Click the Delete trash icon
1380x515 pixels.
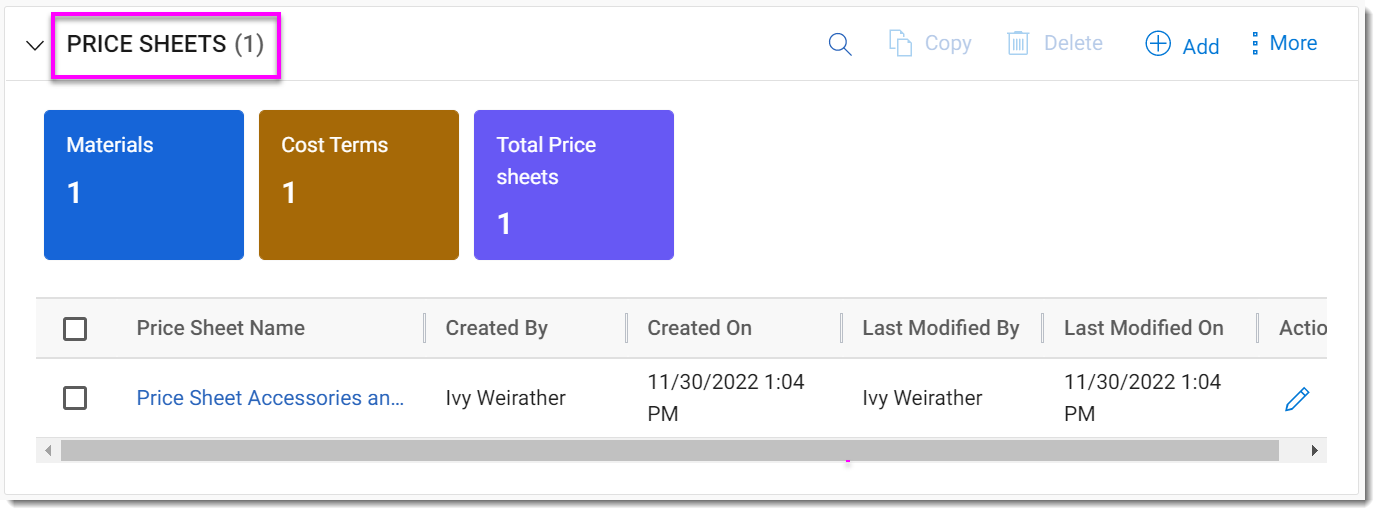(x=1018, y=44)
